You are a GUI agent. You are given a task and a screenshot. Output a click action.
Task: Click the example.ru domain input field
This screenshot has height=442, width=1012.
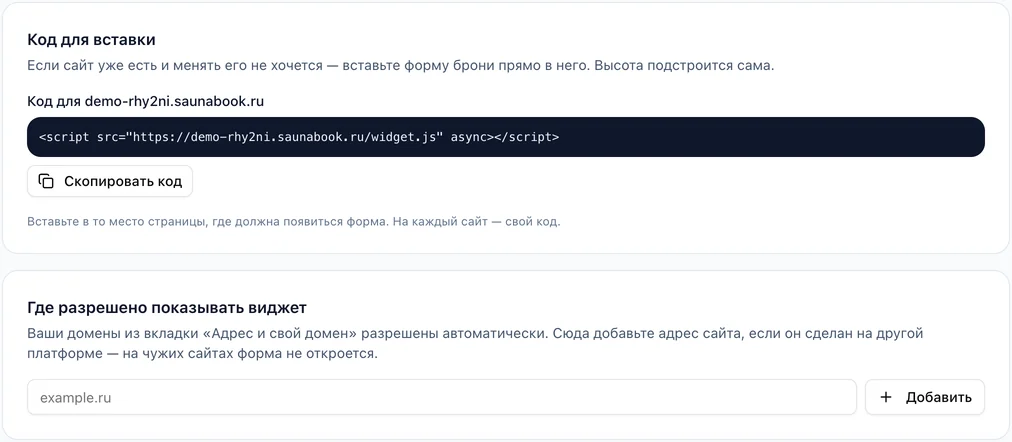coord(441,397)
